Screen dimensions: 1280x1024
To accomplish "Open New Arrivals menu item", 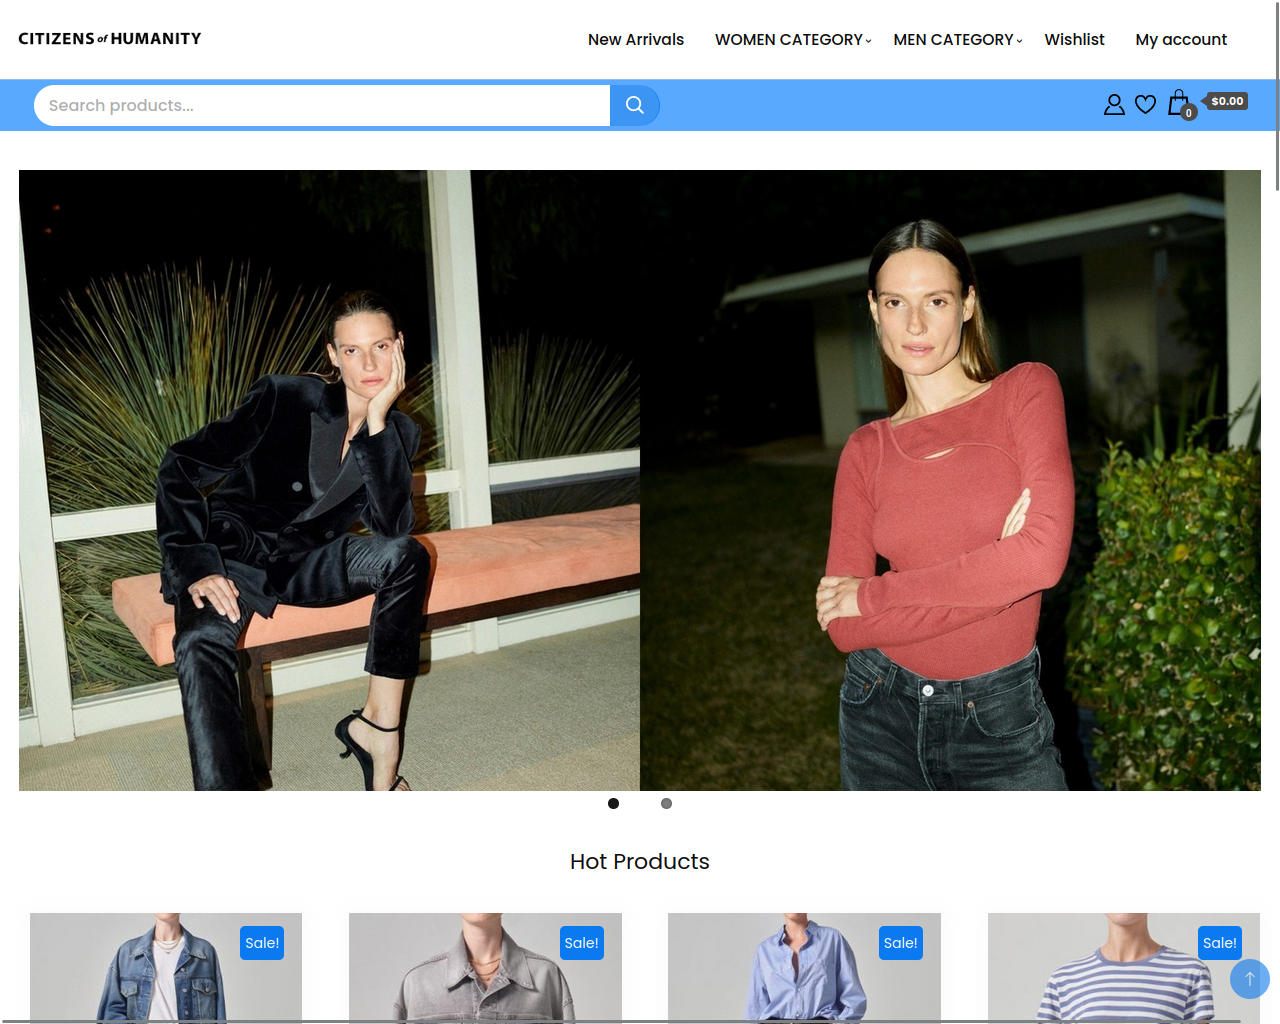I will tap(636, 39).
